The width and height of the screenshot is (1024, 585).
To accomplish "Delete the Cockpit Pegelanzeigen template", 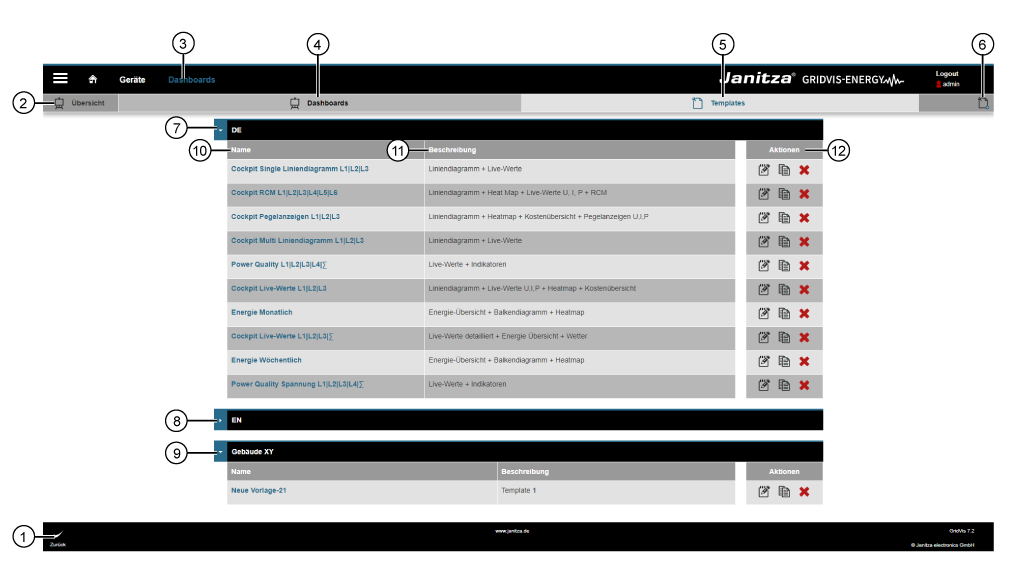I will (x=804, y=218).
